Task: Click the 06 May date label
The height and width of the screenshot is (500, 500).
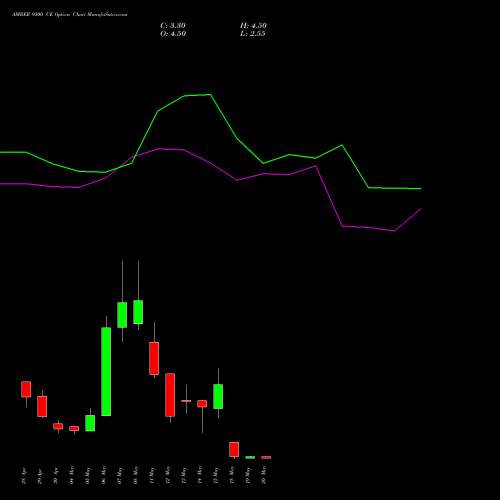Action: pos(104,475)
